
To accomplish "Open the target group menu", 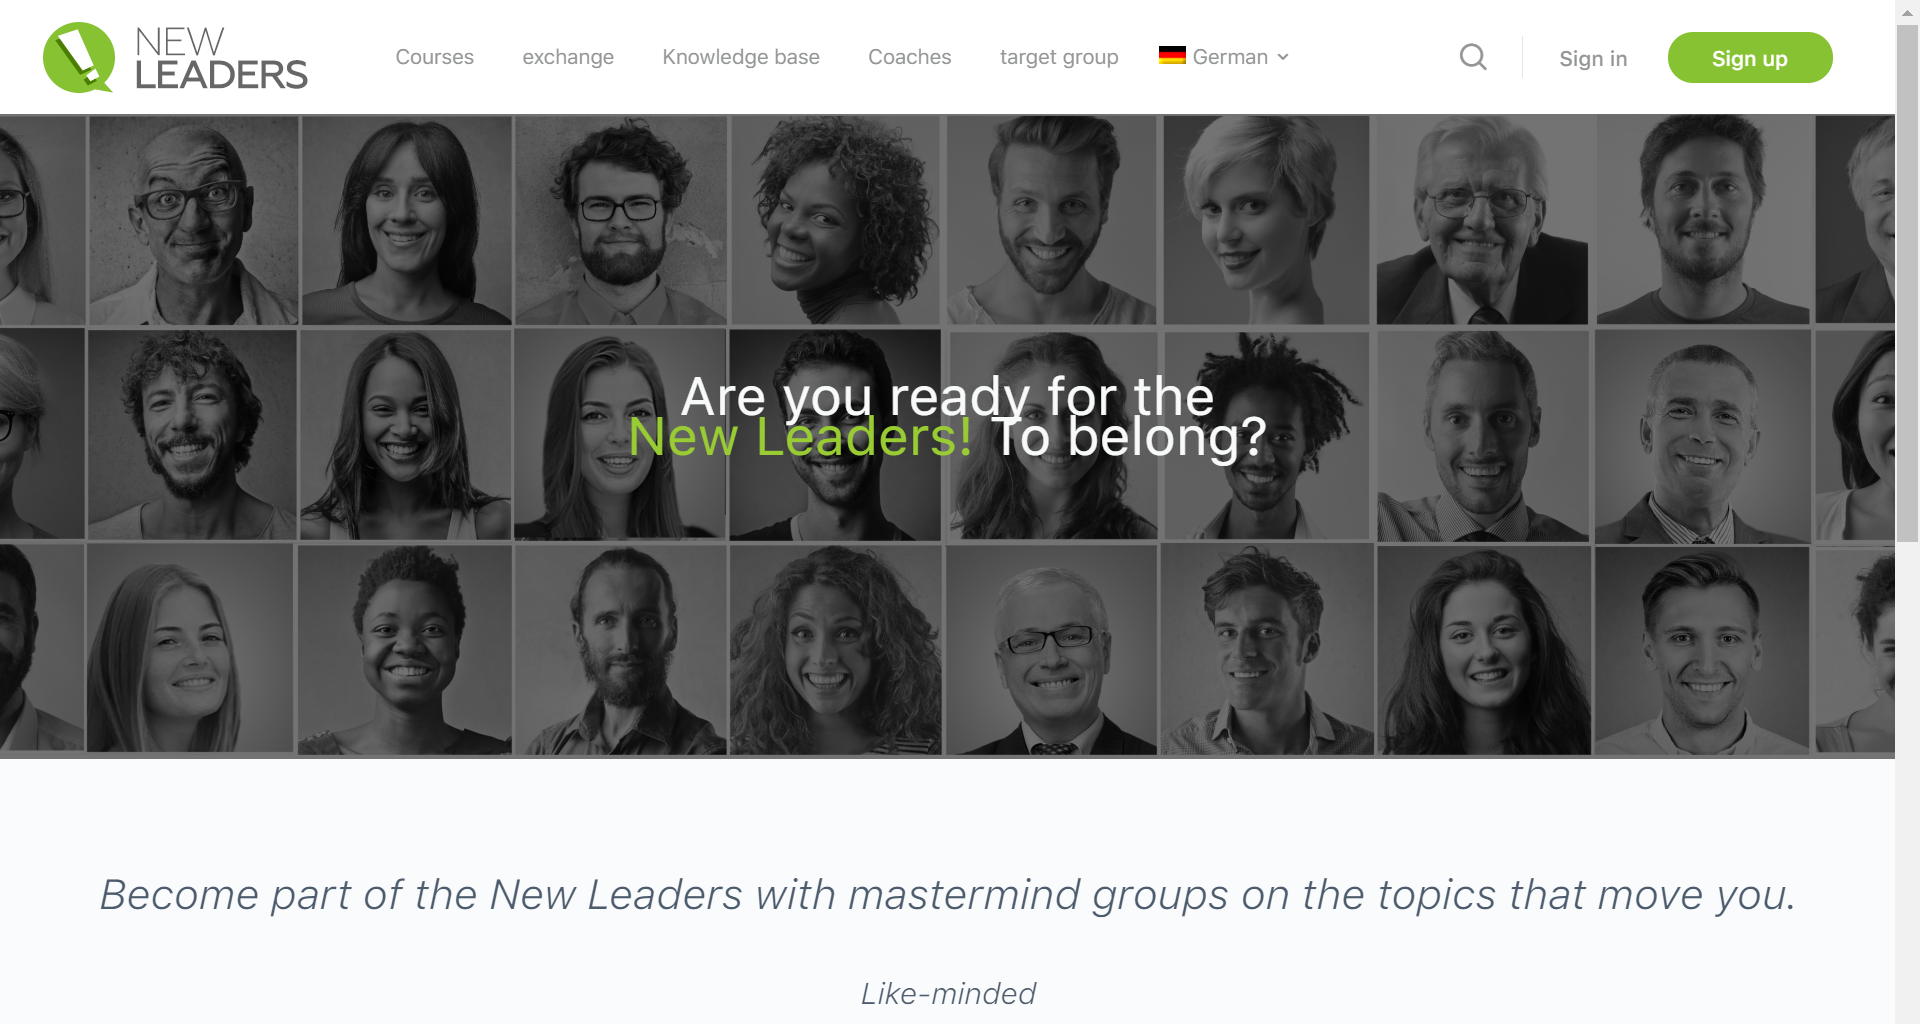I will [x=1059, y=57].
